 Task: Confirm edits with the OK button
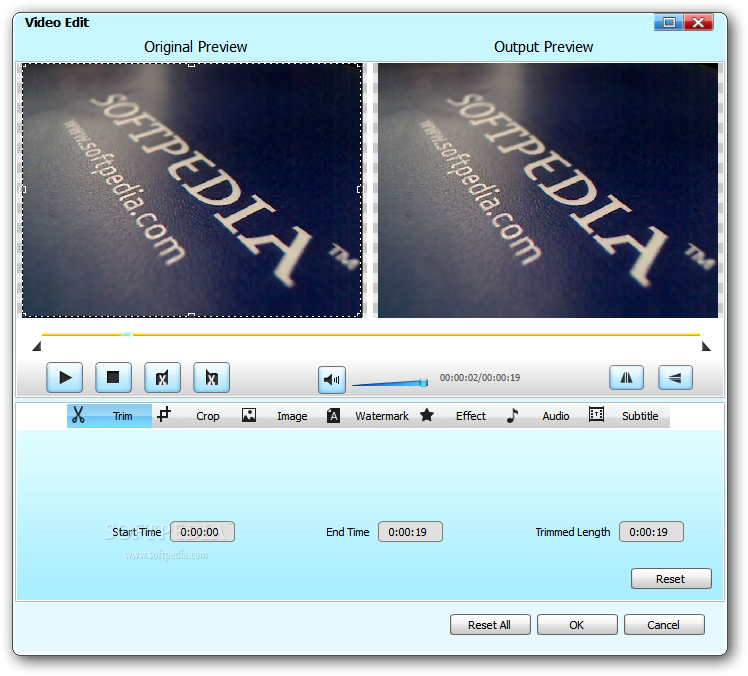click(577, 624)
